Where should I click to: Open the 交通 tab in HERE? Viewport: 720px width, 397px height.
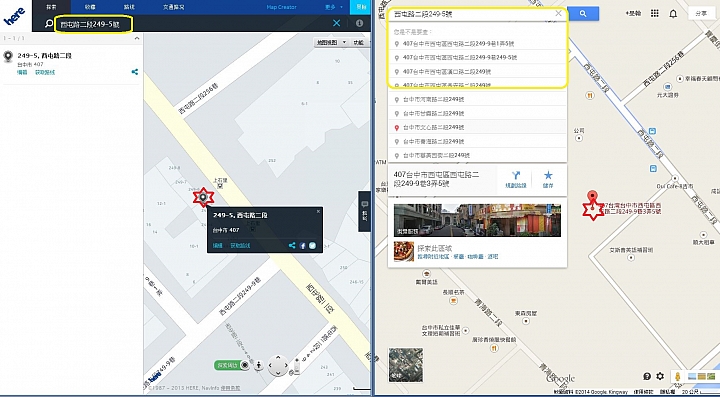click(174, 7)
